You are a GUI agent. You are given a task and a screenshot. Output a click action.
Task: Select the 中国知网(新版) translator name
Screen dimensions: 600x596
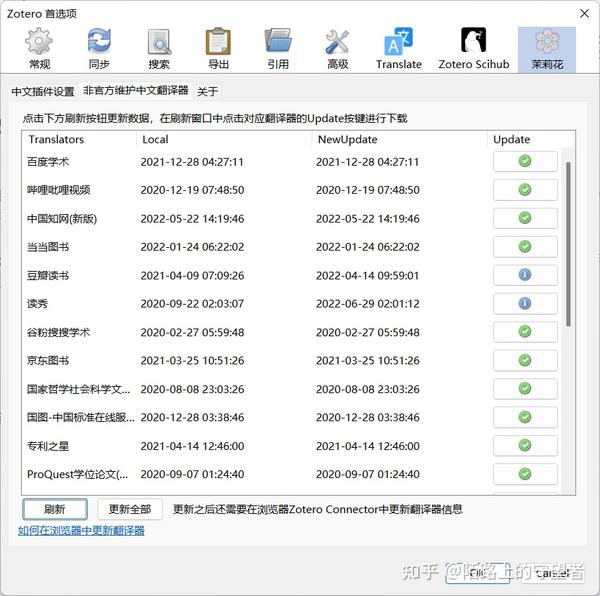coord(62,219)
